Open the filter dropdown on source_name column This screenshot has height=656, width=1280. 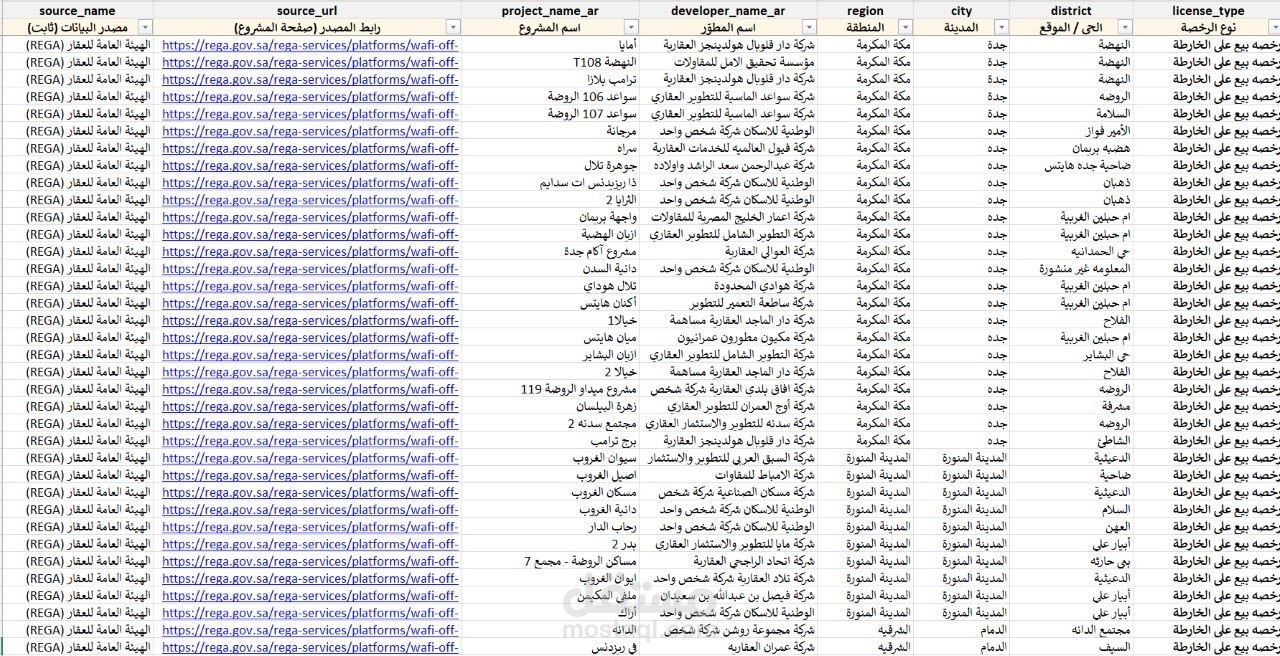click(146, 27)
